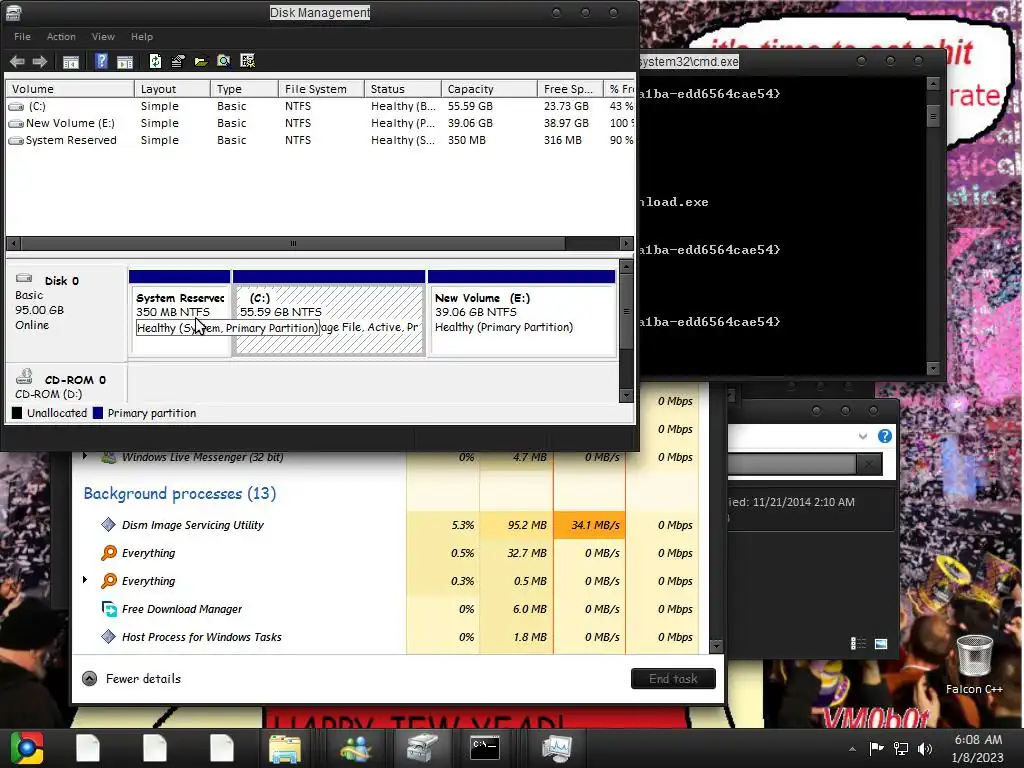Open Chrome from the taskbar
1024x768 pixels.
click(27, 748)
